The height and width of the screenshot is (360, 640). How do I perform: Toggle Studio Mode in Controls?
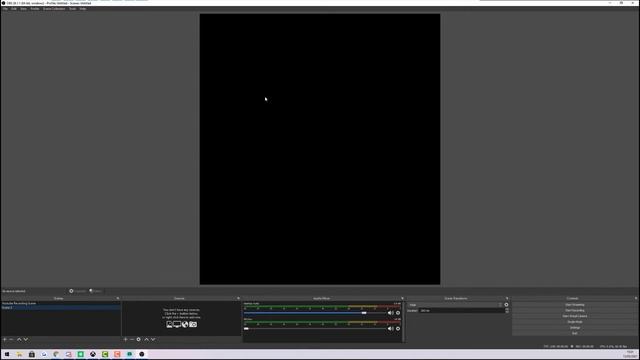574,322
